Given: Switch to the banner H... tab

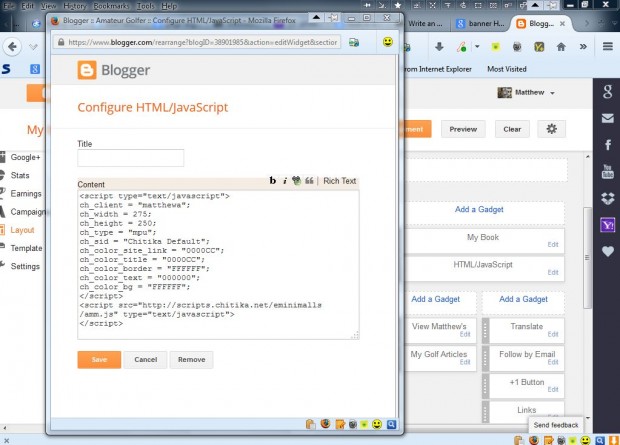Looking at the screenshot, I should [481, 24].
